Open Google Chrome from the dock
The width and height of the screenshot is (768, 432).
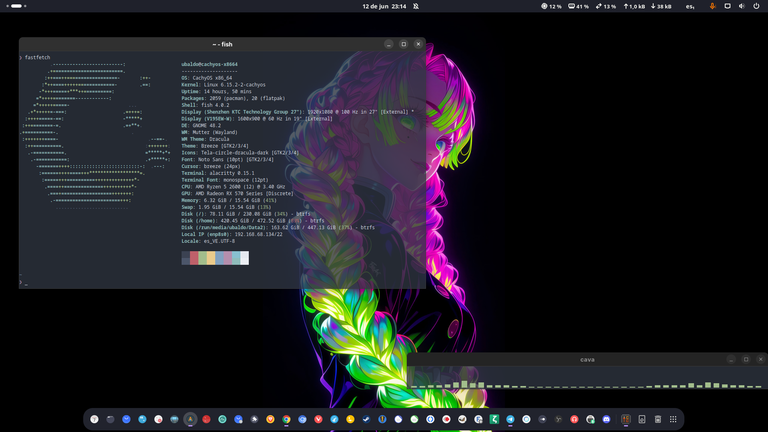pos(287,419)
